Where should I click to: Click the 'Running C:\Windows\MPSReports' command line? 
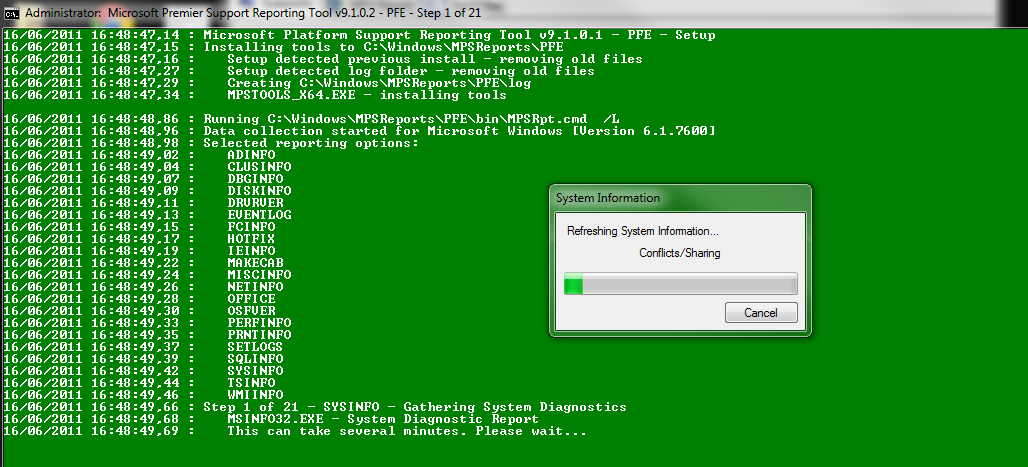pyautogui.click(x=311, y=119)
